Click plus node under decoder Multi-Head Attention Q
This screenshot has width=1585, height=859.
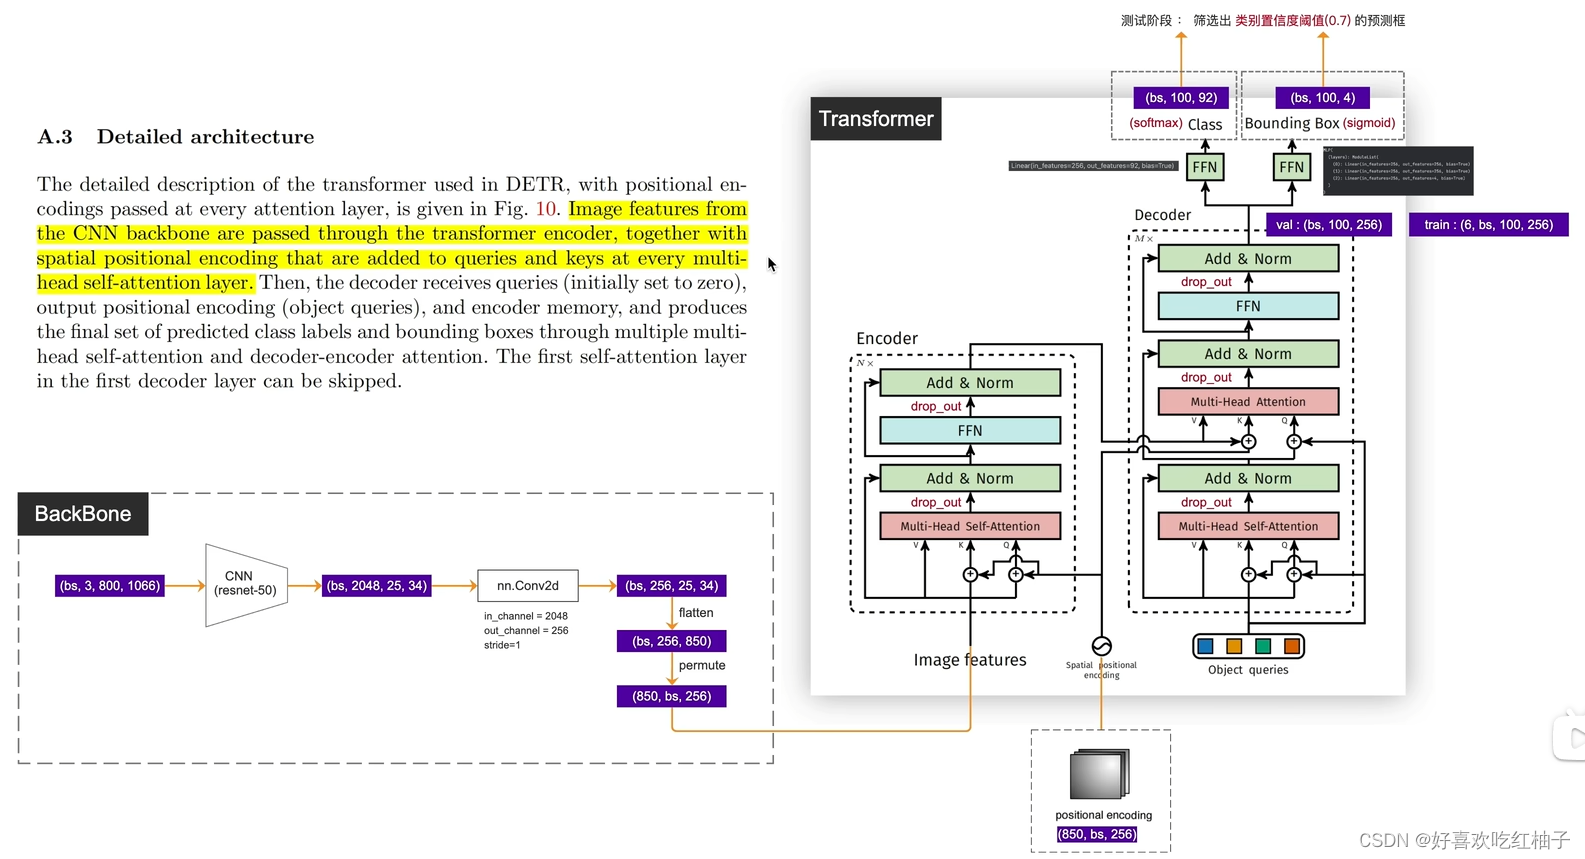pos(1294,441)
